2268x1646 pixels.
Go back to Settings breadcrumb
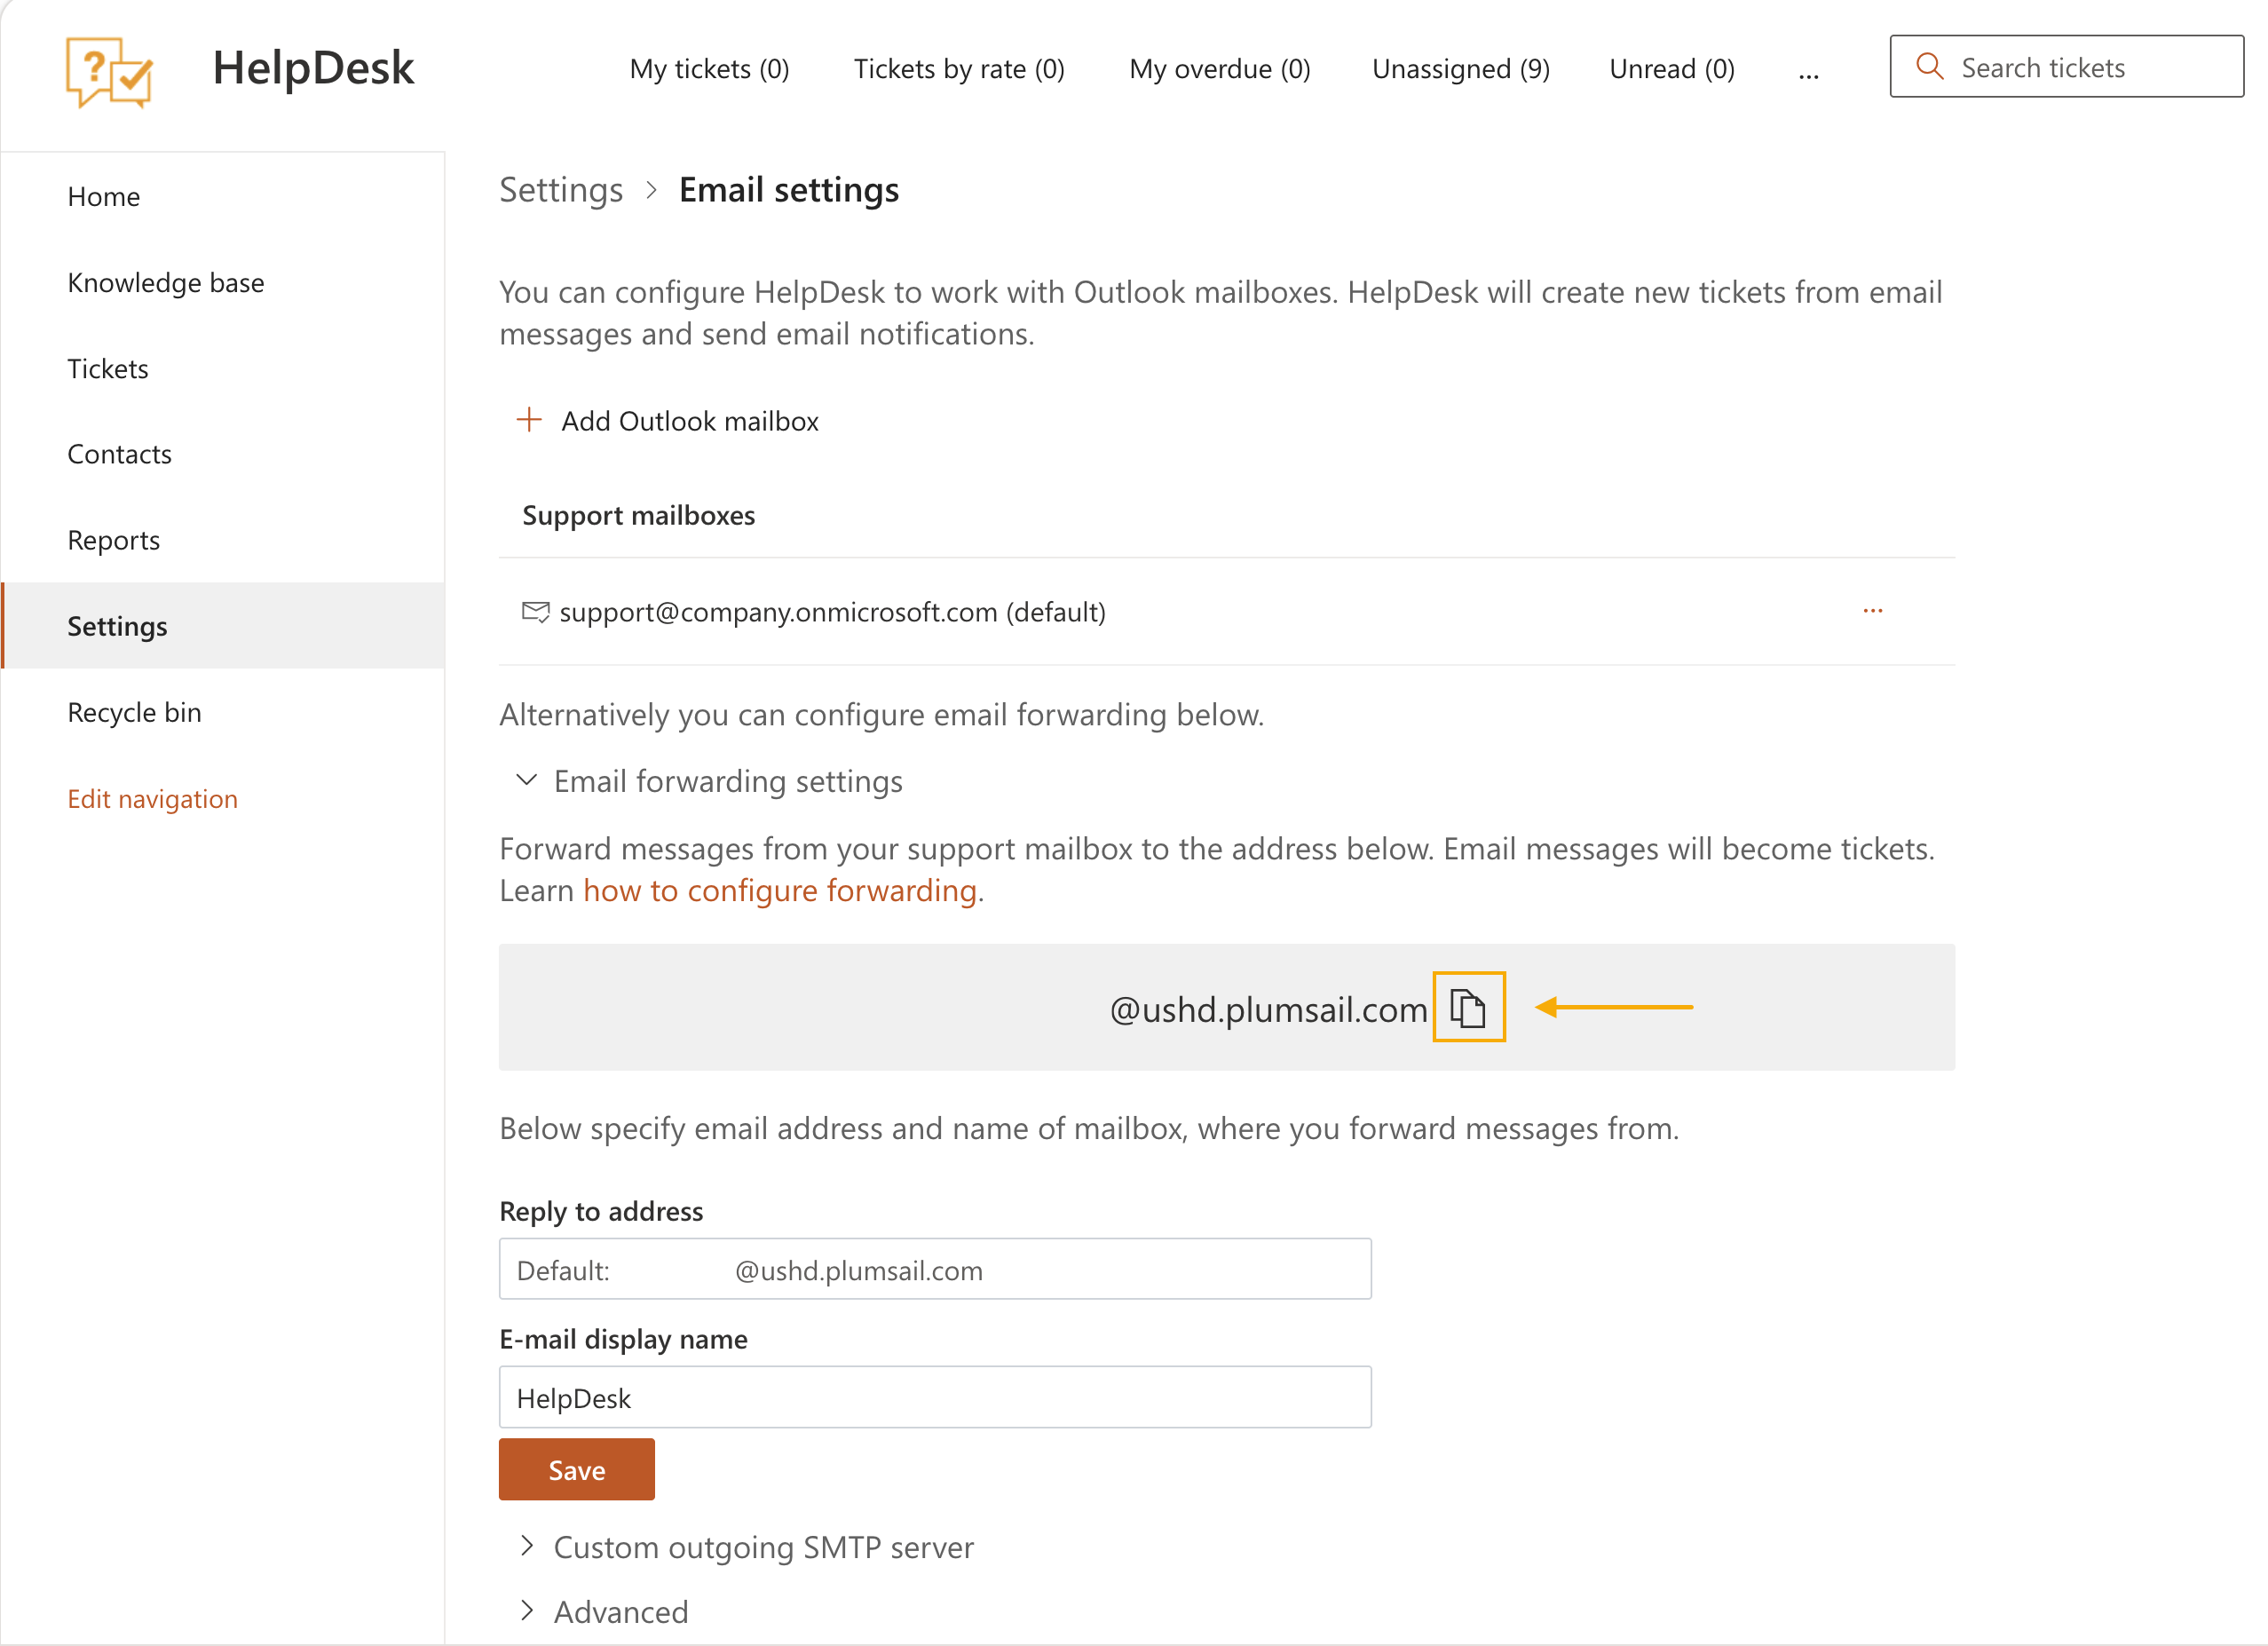(x=561, y=190)
